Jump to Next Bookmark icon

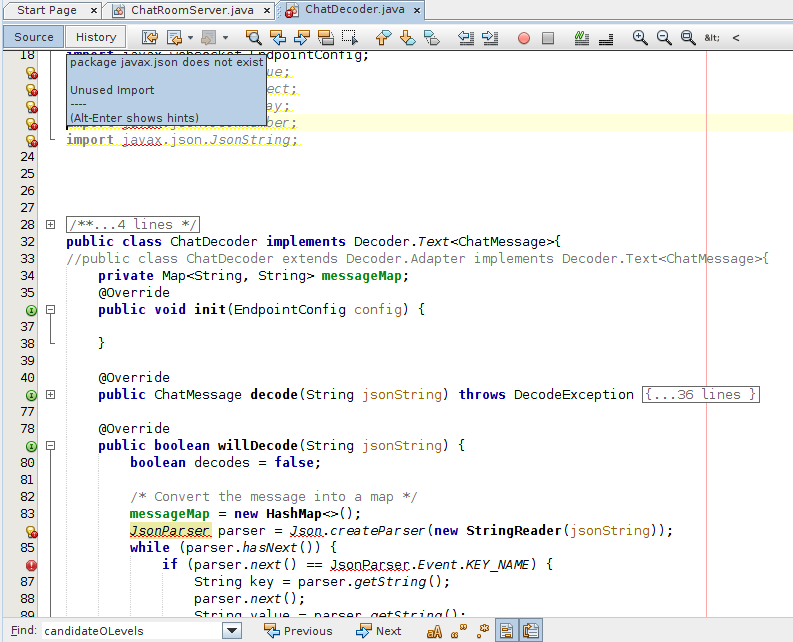click(x=408, y=37)
